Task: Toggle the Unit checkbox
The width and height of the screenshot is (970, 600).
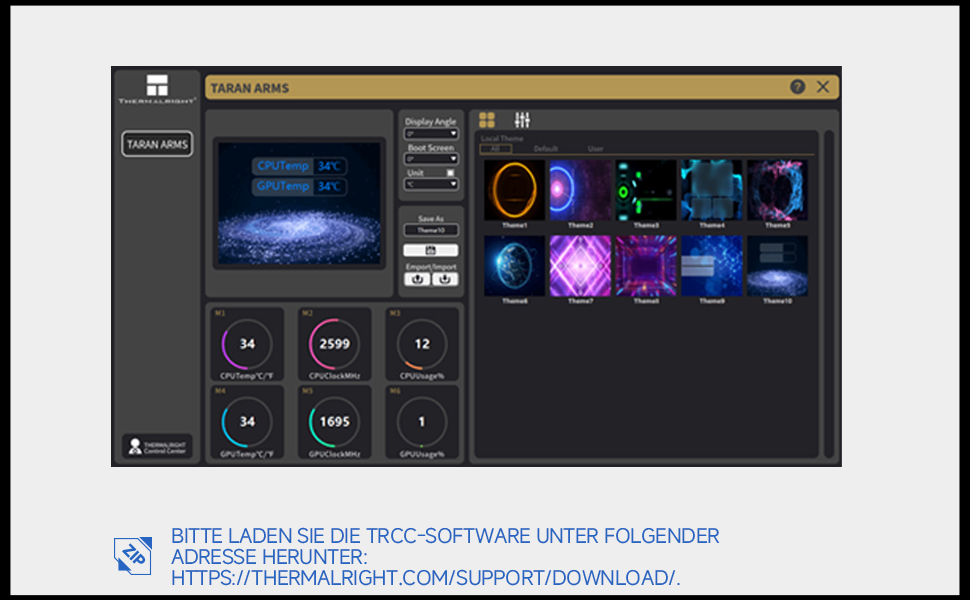Action: click(x=450, y=173)
